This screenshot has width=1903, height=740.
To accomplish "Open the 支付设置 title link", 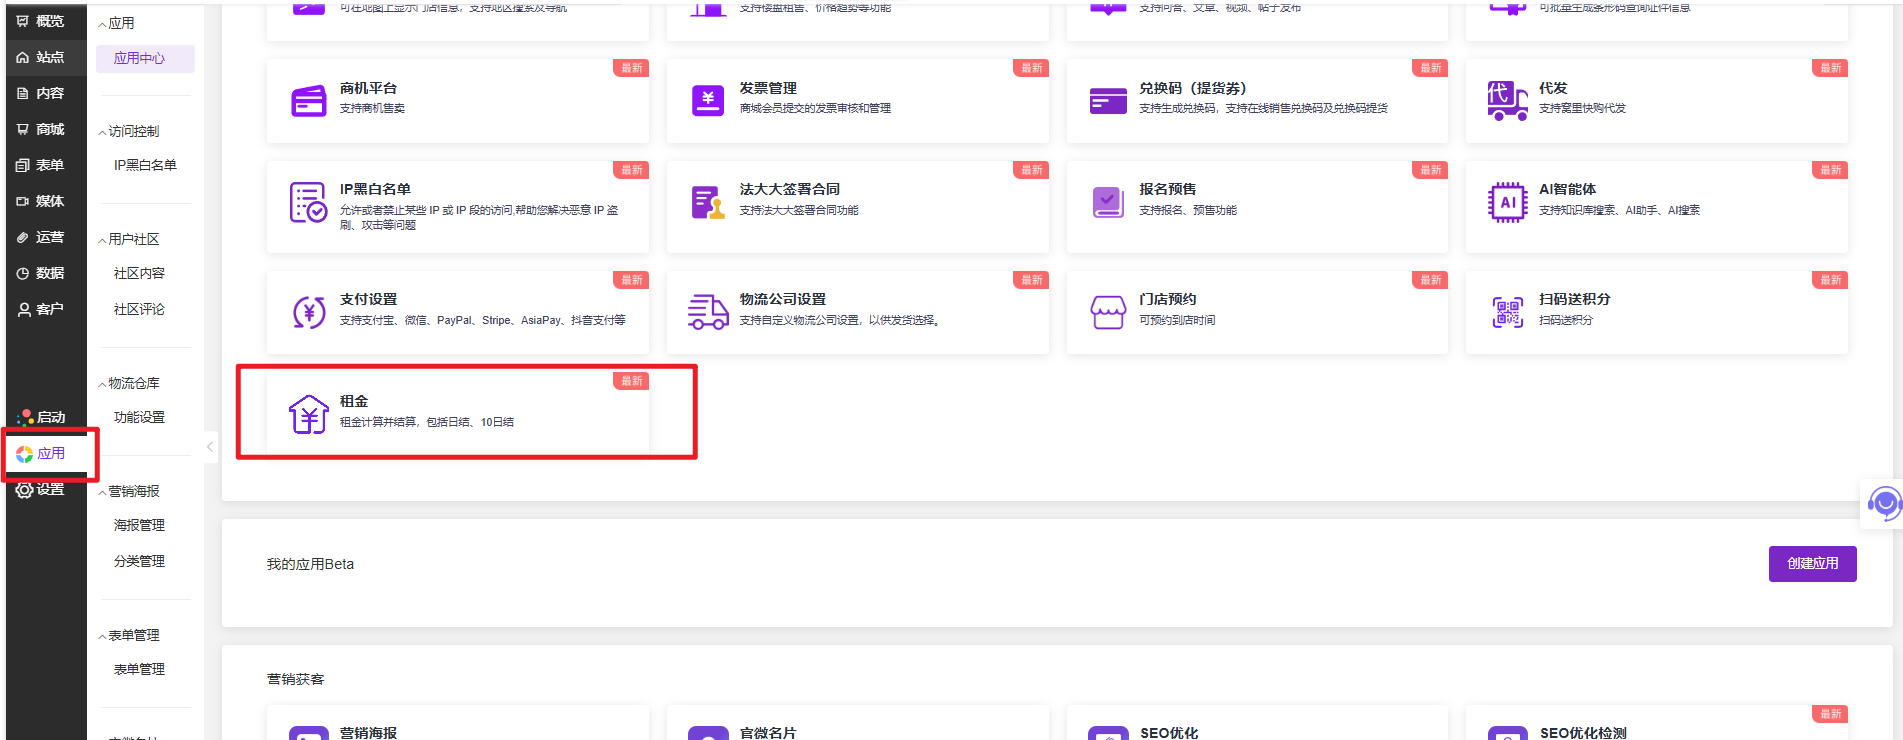I will (368, 299).
